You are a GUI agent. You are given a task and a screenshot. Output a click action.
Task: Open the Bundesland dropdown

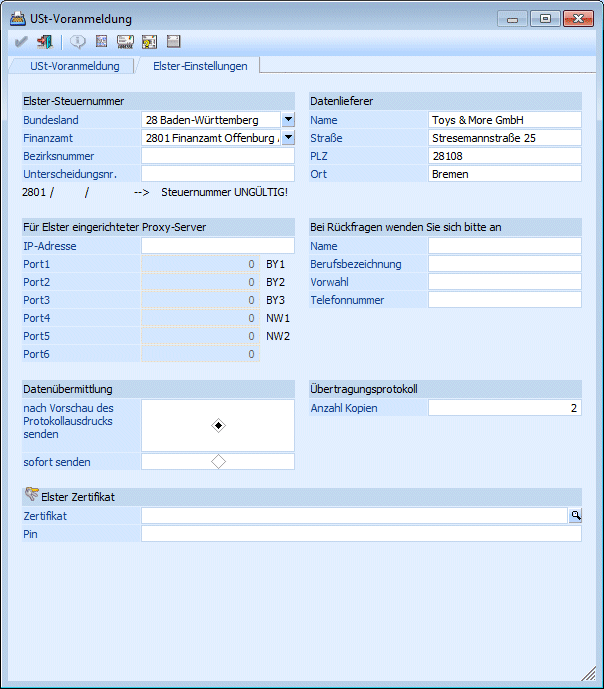pyautogui.click(x=288, y=120)
